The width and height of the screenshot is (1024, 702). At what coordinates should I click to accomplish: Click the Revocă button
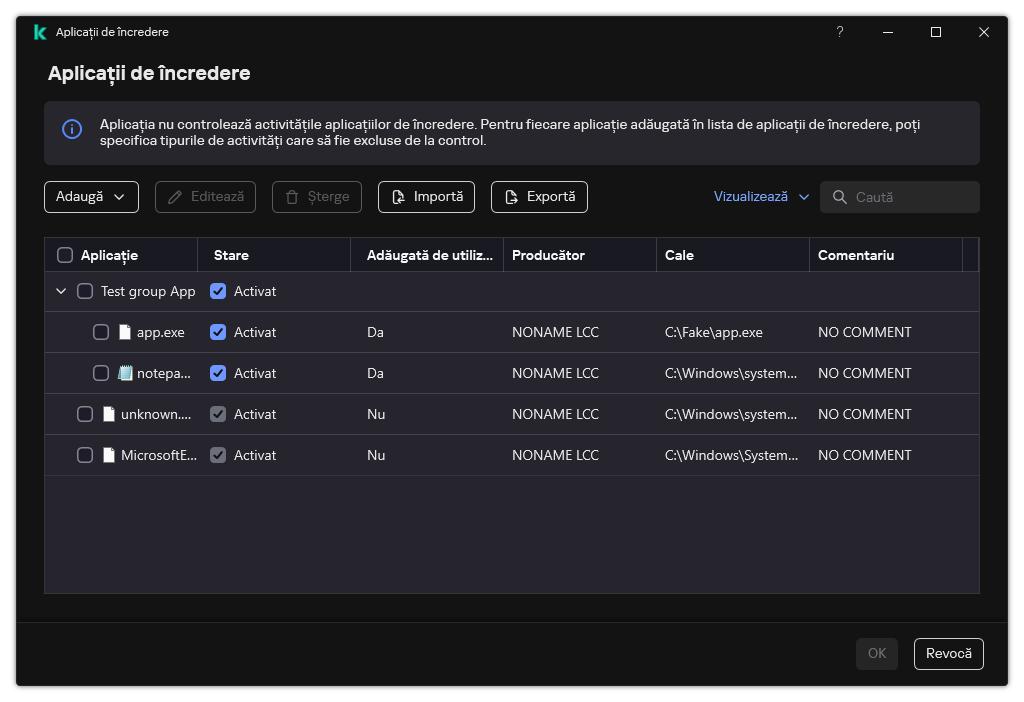click(x=948, y=653)
